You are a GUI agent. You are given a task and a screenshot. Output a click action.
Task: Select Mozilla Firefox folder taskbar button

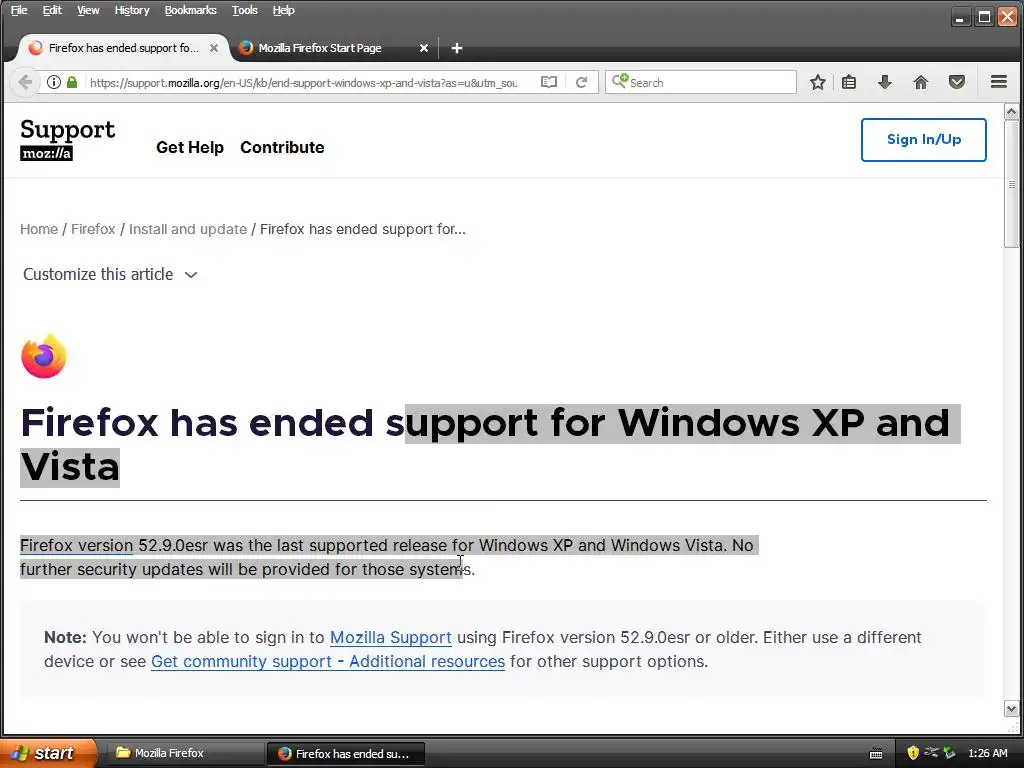pos(184,753)
